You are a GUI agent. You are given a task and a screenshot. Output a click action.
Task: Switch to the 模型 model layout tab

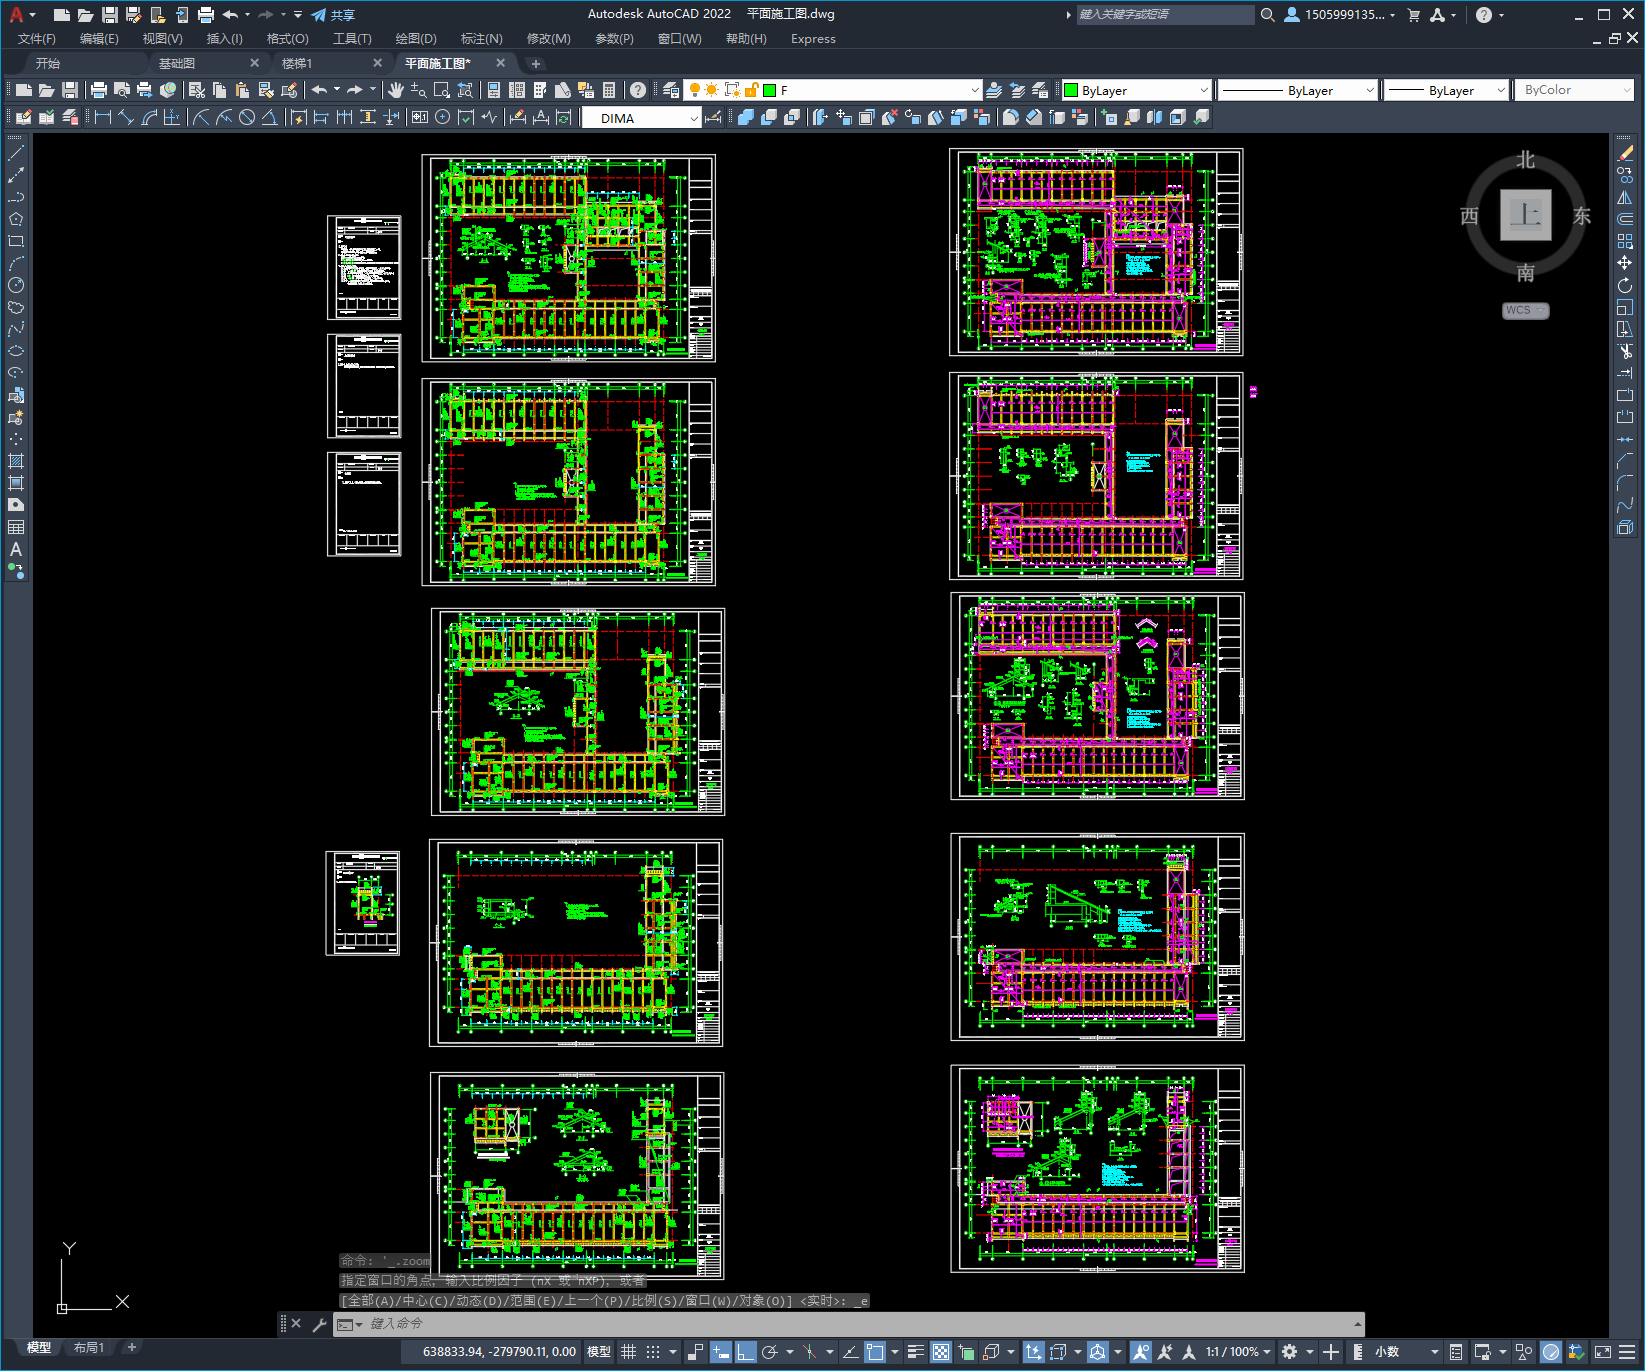pos(39,1348)
